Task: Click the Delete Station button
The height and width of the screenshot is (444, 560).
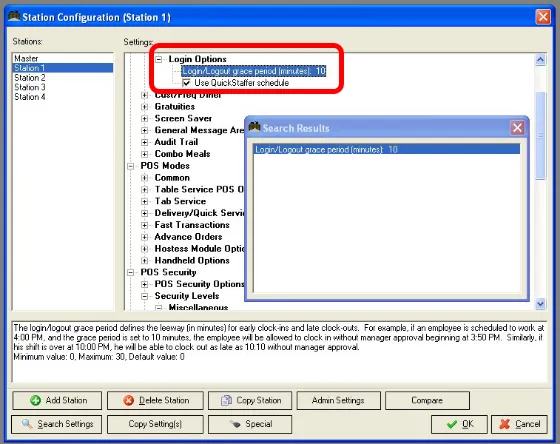Action: pyautogui.click(x=155, y=400)
